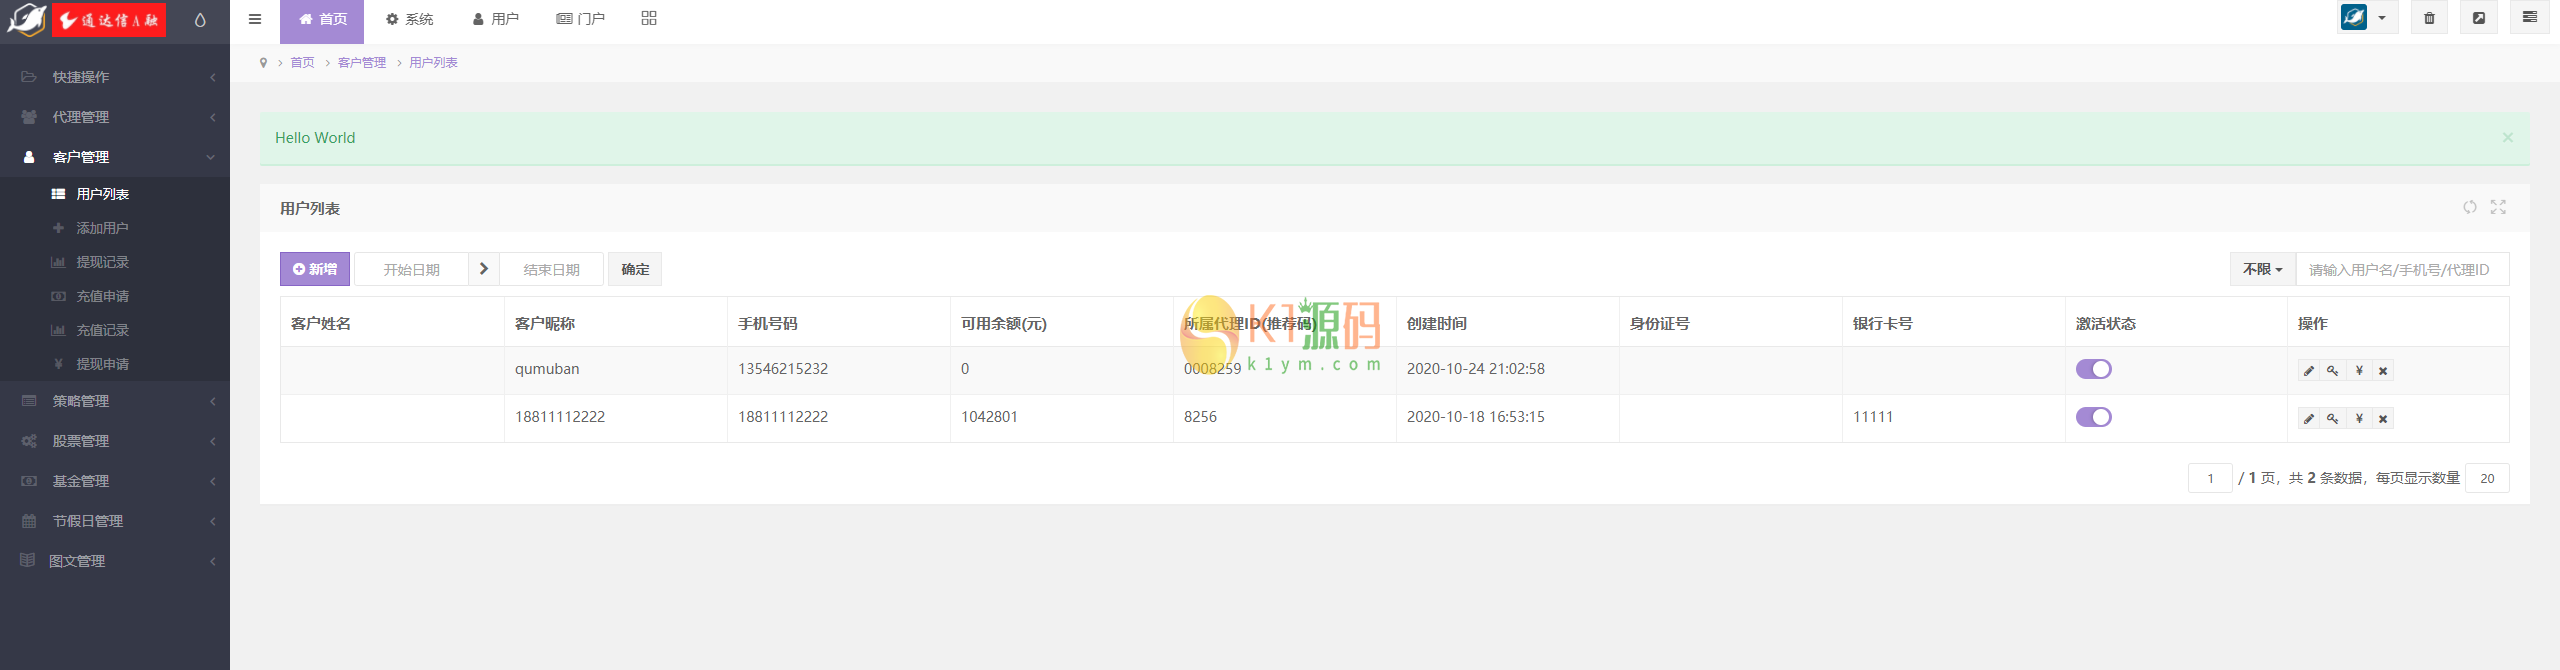
Task: Open 添加用户 in sidebar
Action: click(115, 228)
